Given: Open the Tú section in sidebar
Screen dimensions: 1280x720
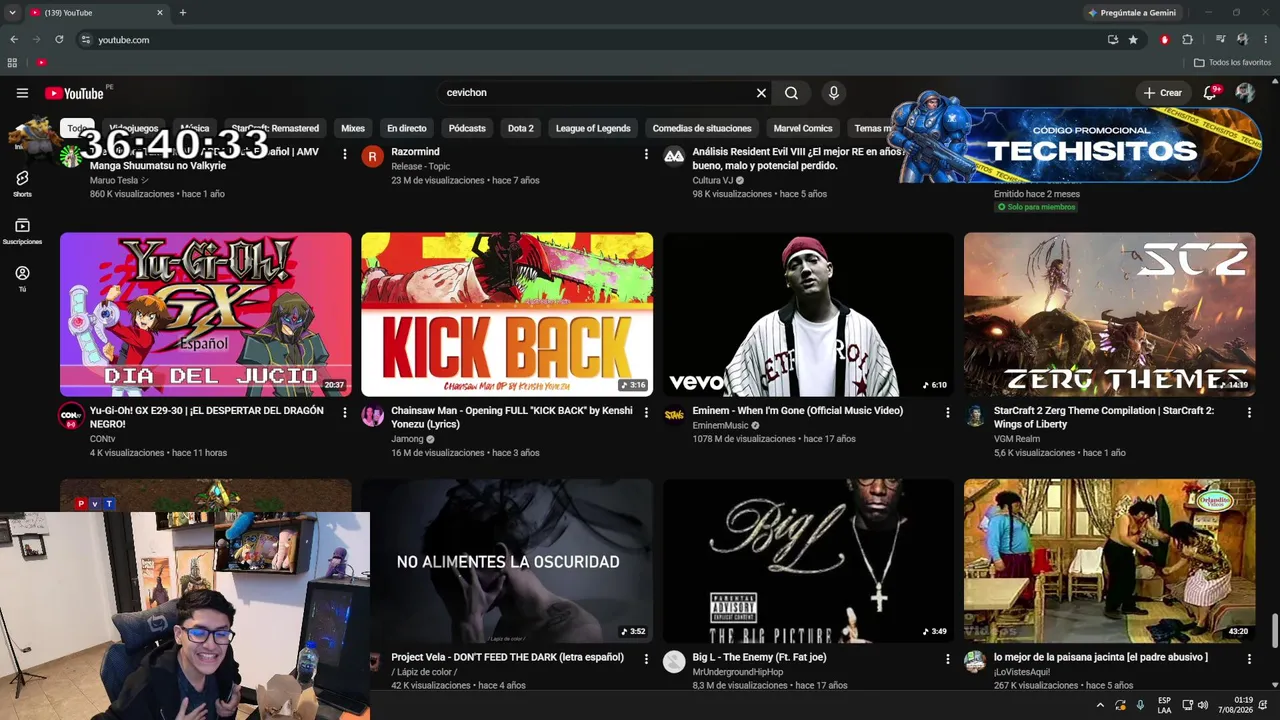Looking at the screenshot, I should 22,279.
